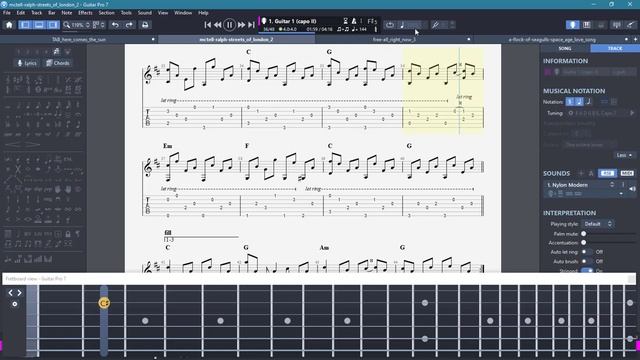Open the Sound menu
Viewport: 640px width, 360px height.
pos(144,13)
